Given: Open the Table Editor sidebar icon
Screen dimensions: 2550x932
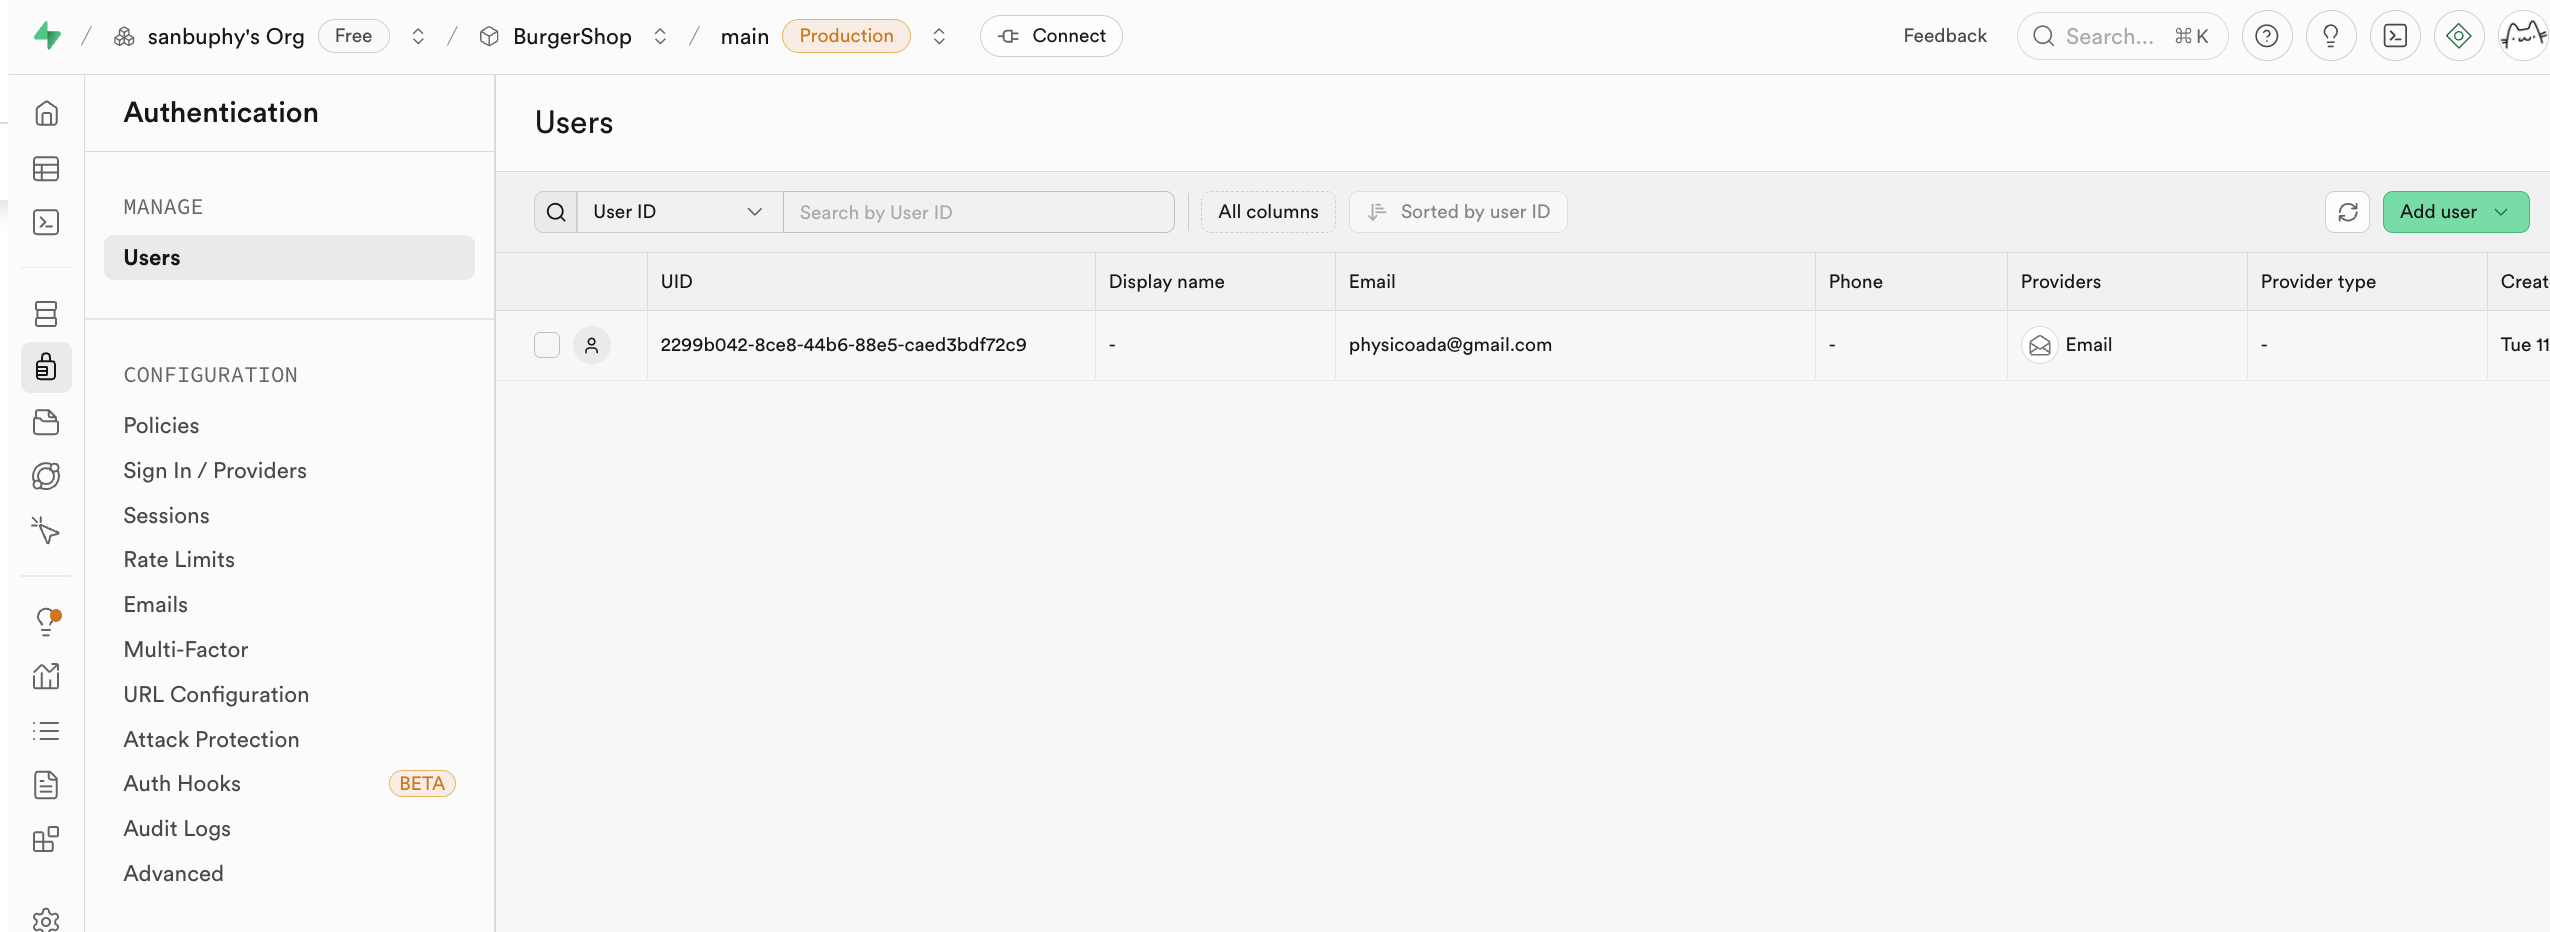Looking at the screenshot, I should (x=46, y=169).
